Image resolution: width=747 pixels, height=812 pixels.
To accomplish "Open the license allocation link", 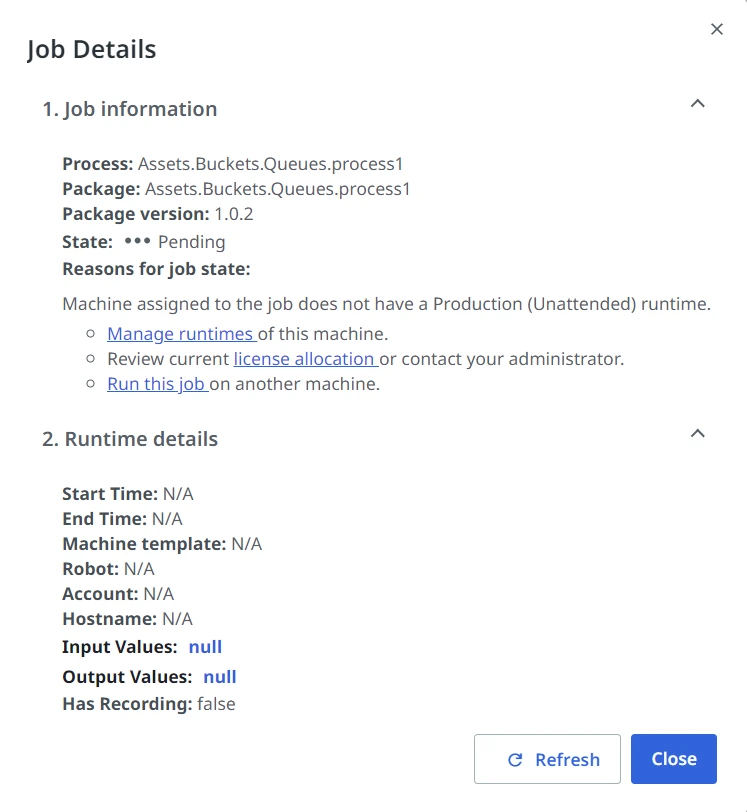I will tap(306, 359).
